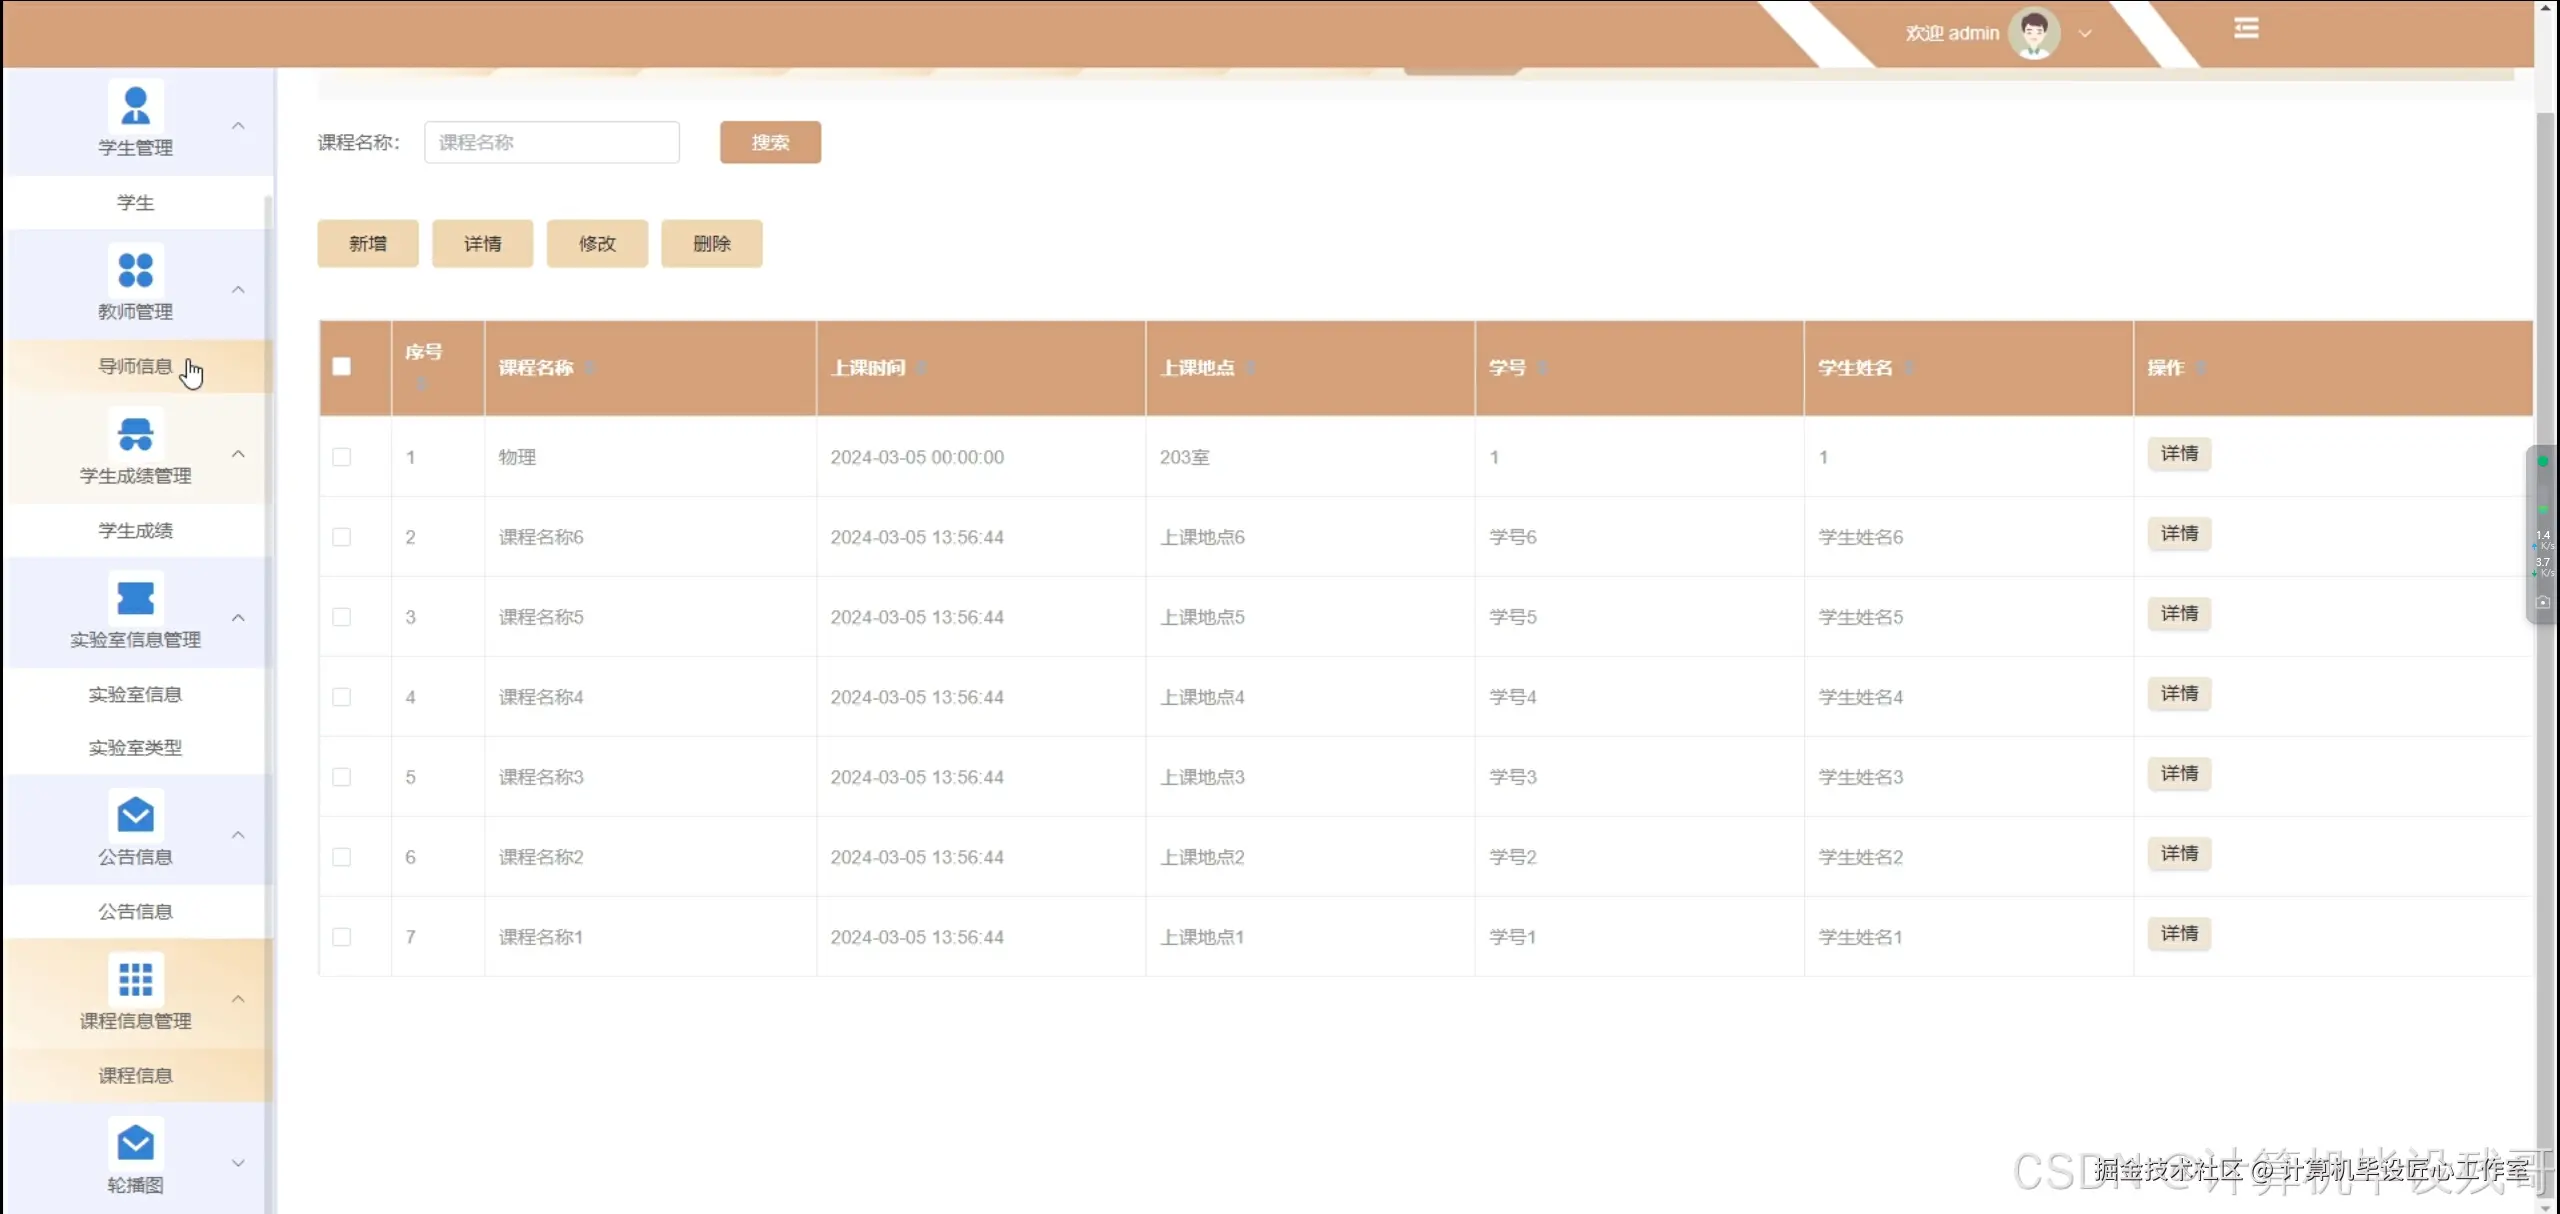
Task: Toggle the select-all checkbox in table header
Action: 342,366
